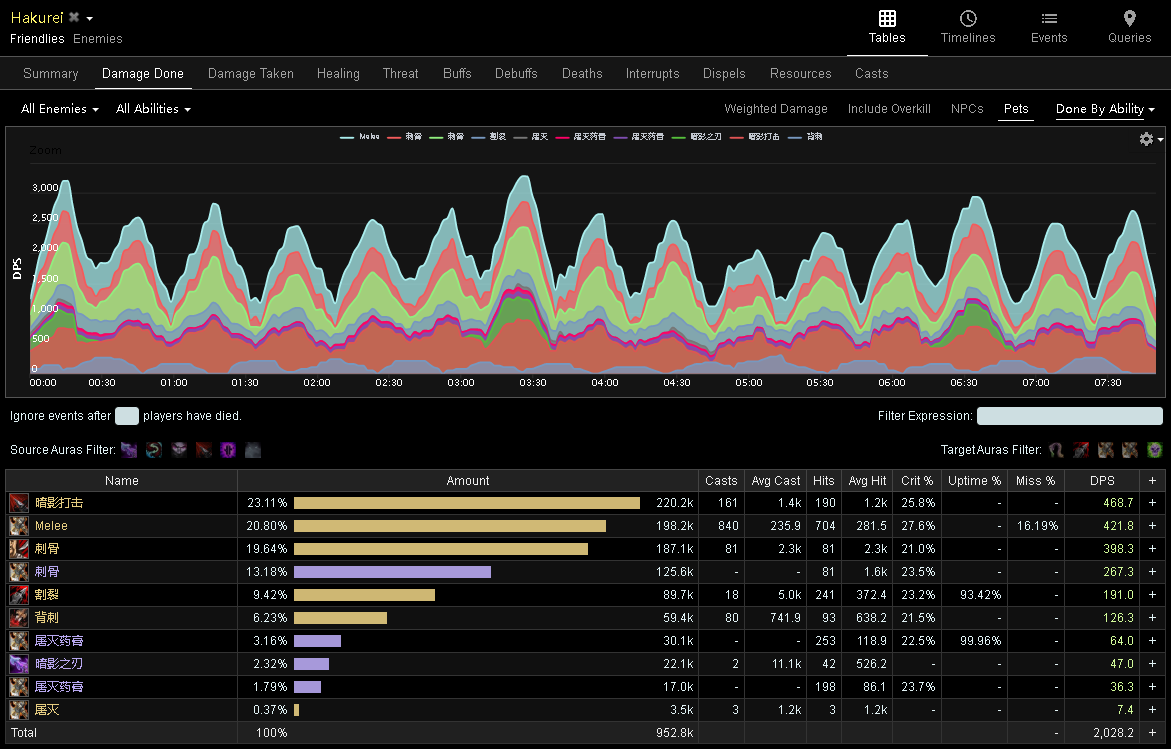This screenshot has width=1171, height=749.
Task: Click the icon of the 13.18% 刺骨 row
Action: click(x=19, y=572)
